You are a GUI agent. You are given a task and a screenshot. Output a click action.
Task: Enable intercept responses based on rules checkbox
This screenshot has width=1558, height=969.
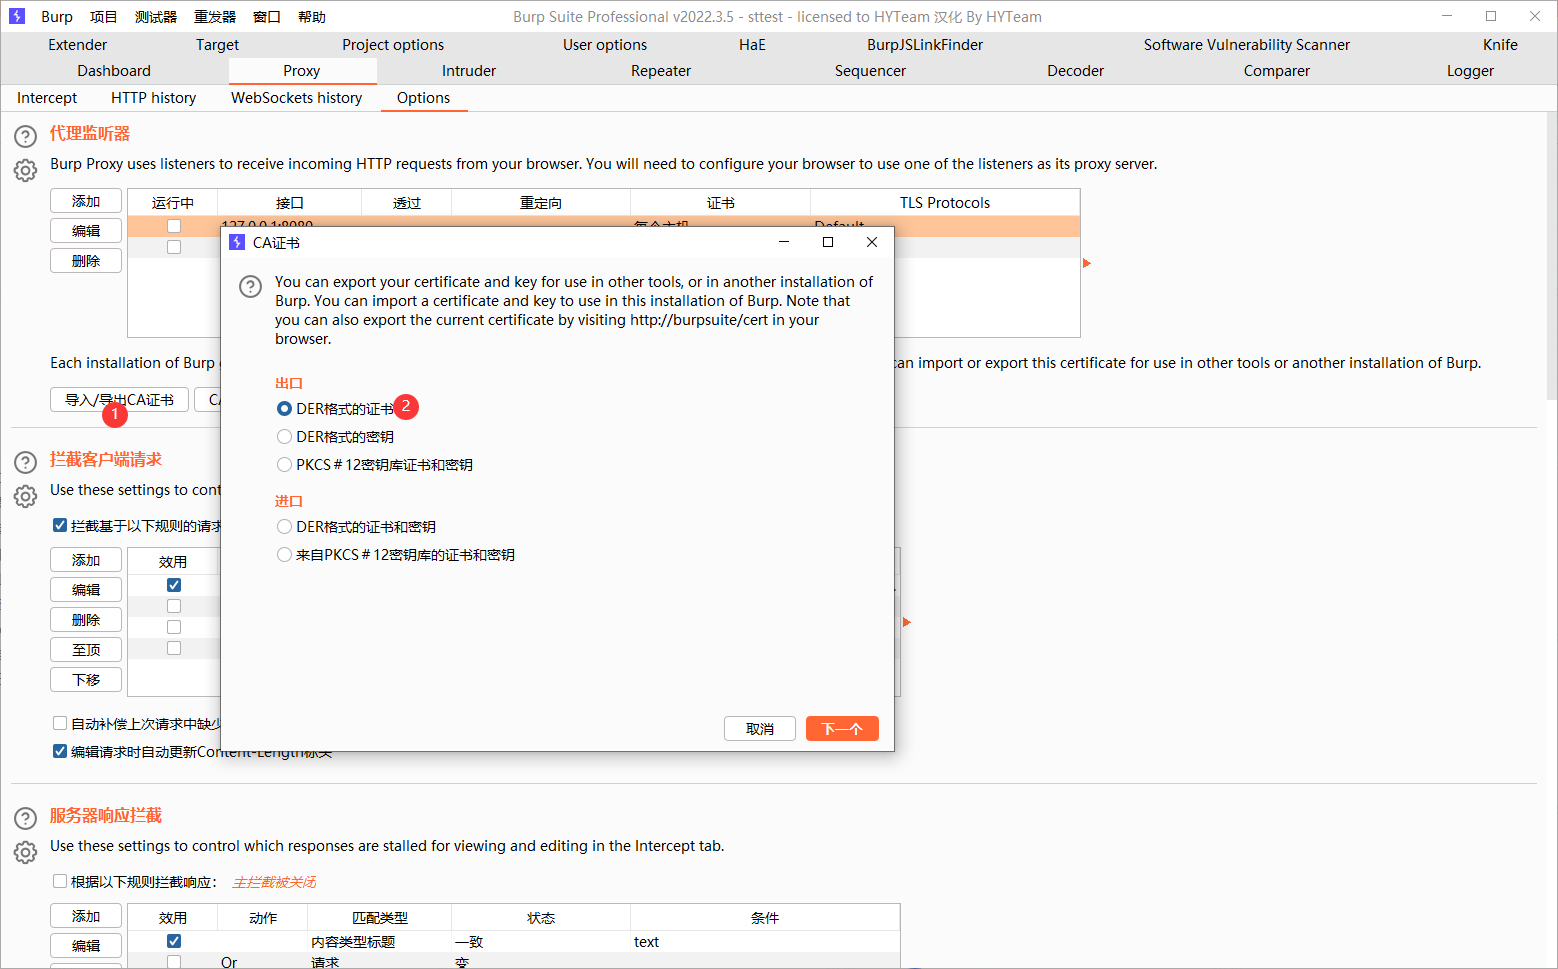pyautogui.click(x=60, y=881)
